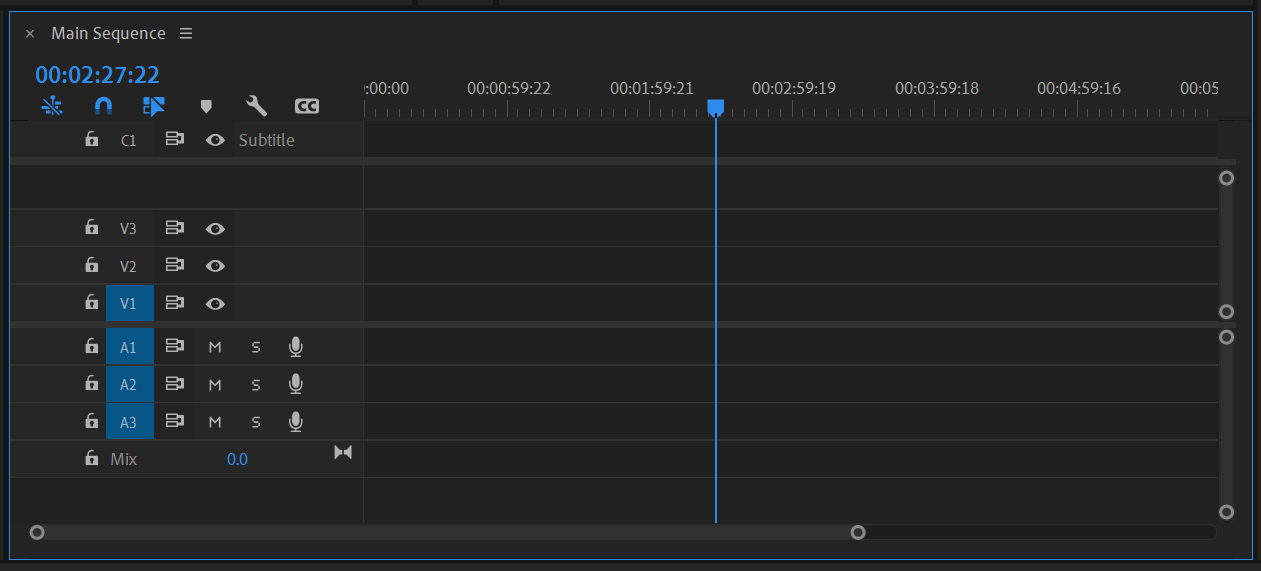Toggle V1 track targeting
Viewport: 1261px width, 571px height.
coord(130,303)
